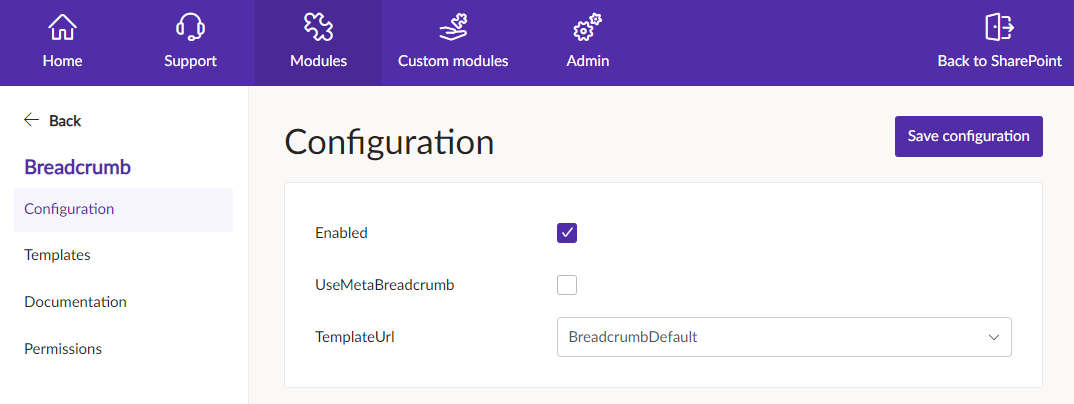
Task: Click the Custom modules label
Action: 453,61
